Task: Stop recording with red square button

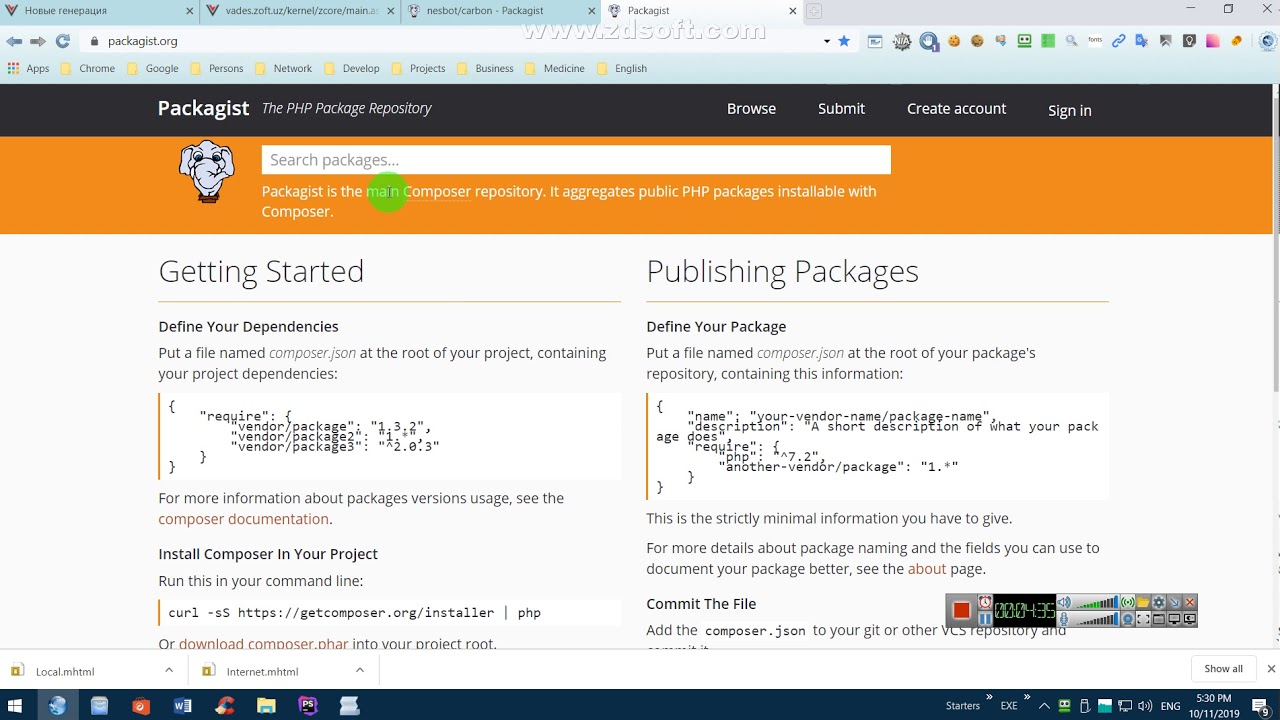Action: click(x=962, y=610)
